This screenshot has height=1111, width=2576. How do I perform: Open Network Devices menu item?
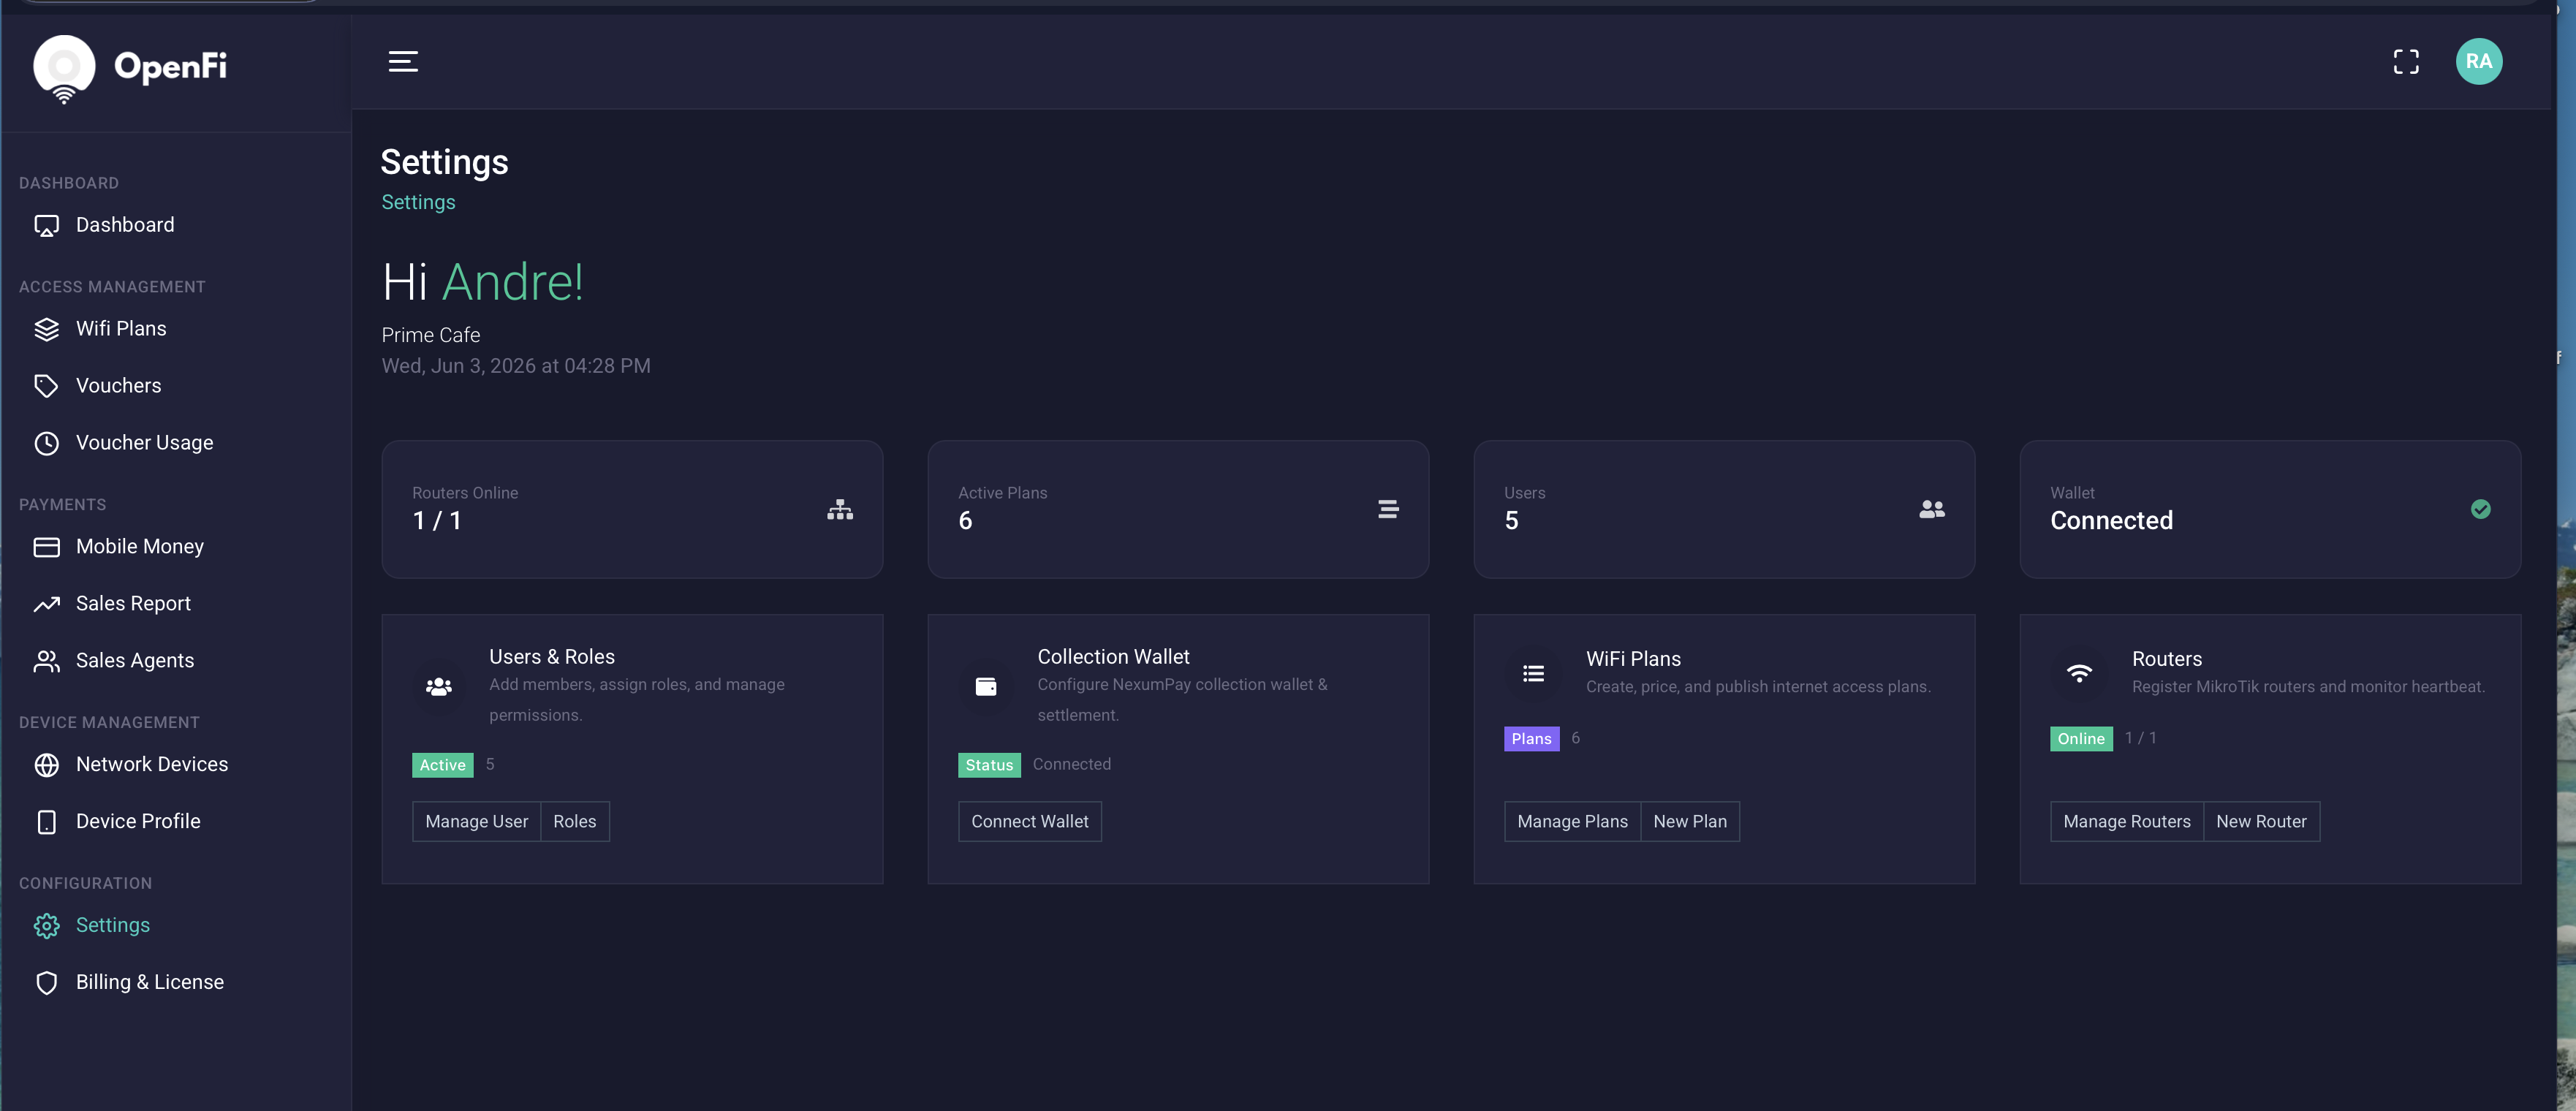[152, 764]
